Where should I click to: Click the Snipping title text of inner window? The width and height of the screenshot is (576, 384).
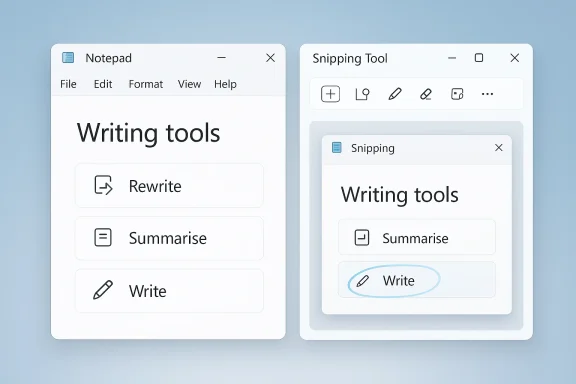point(373,148)
